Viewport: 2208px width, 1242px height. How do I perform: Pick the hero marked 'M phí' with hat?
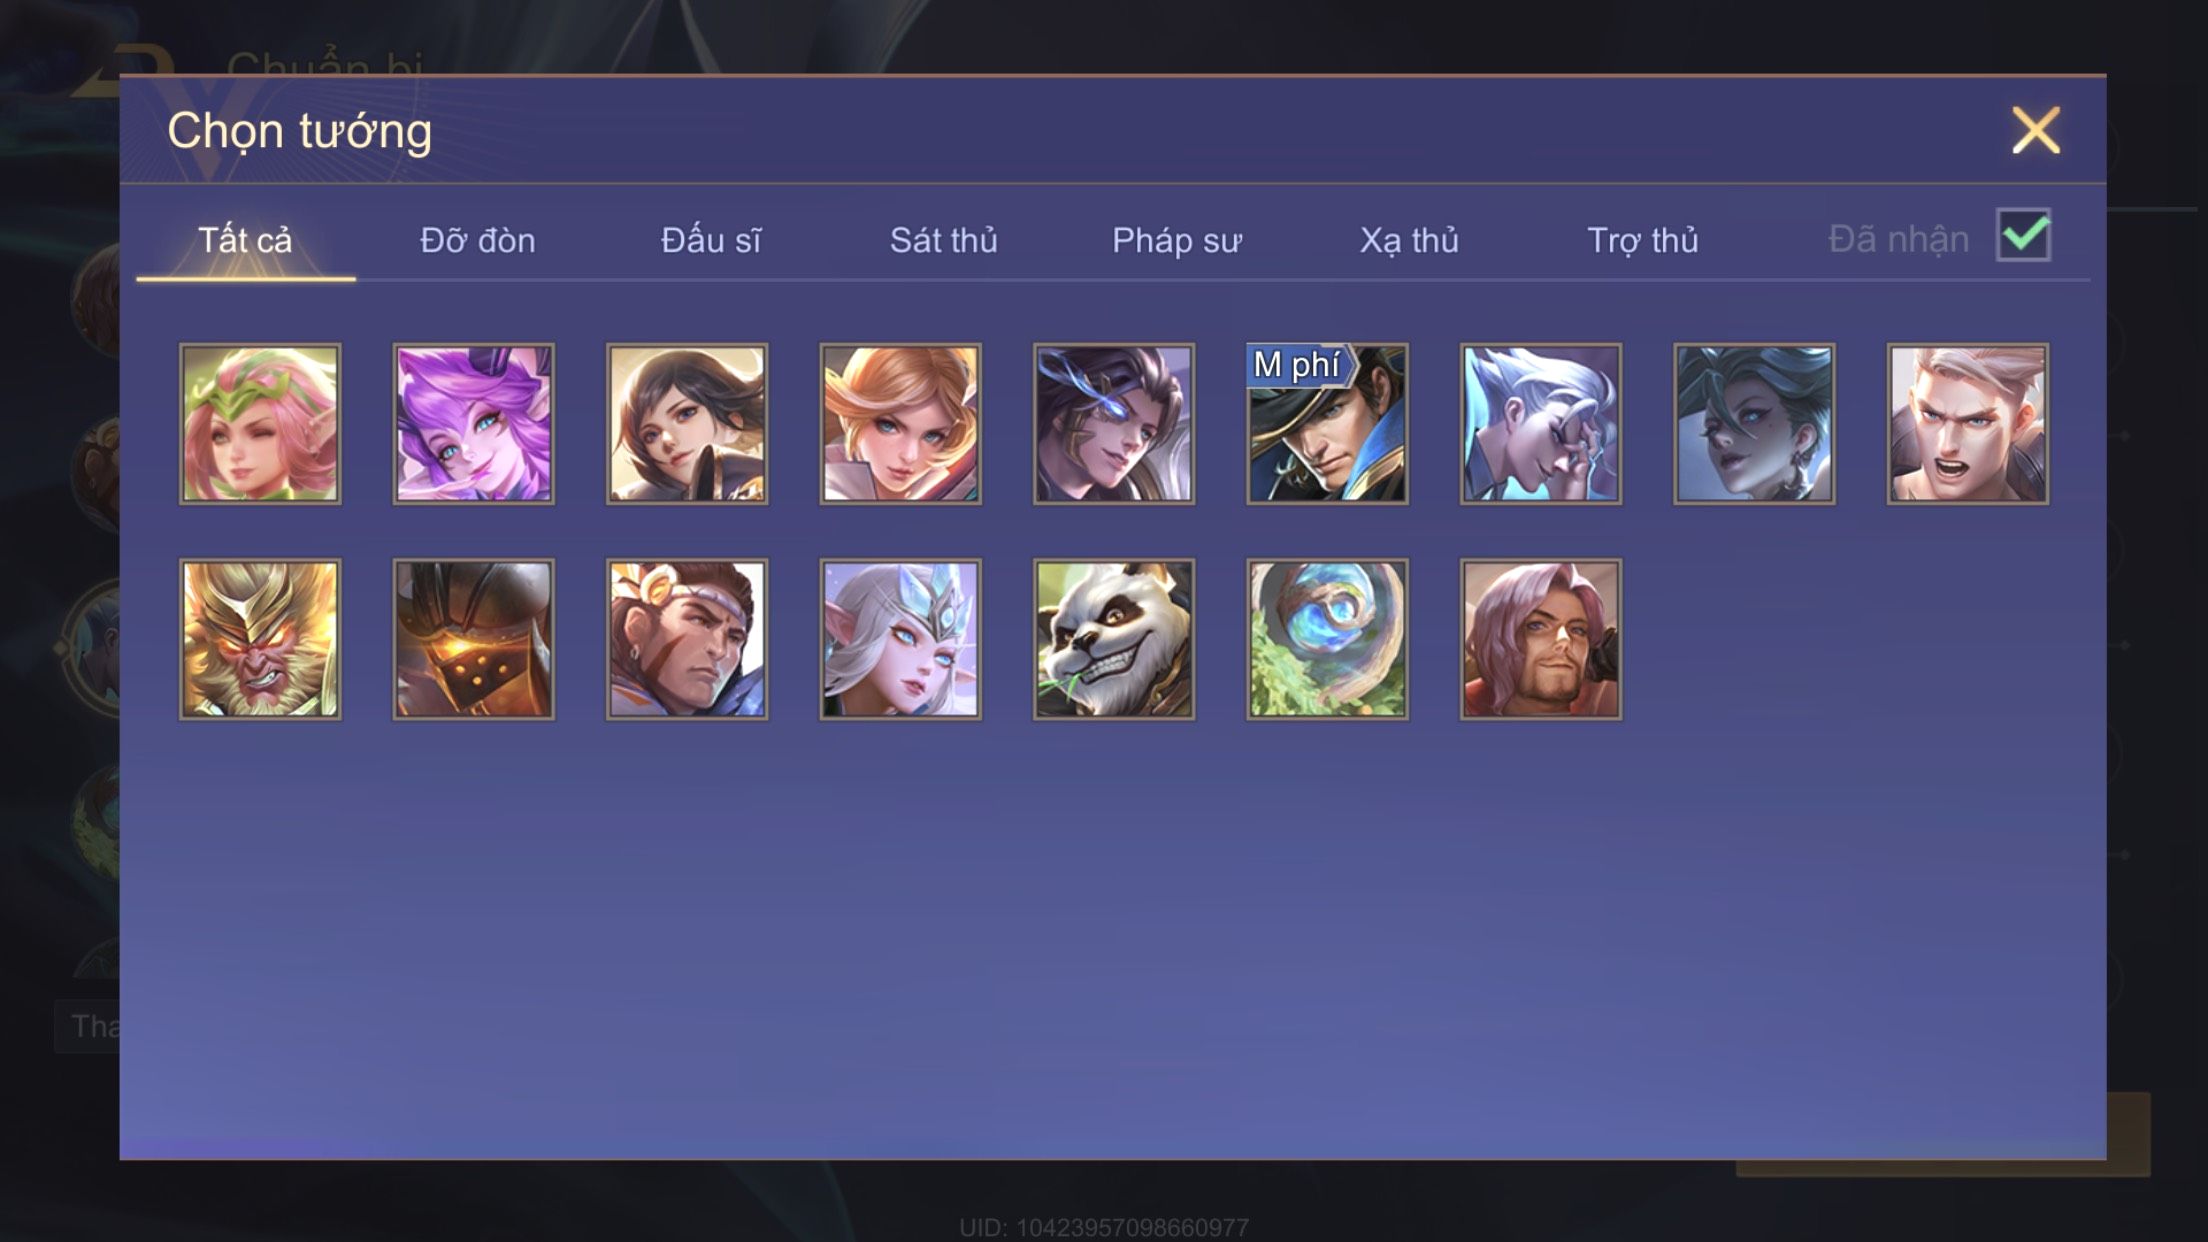(1327, 424)
